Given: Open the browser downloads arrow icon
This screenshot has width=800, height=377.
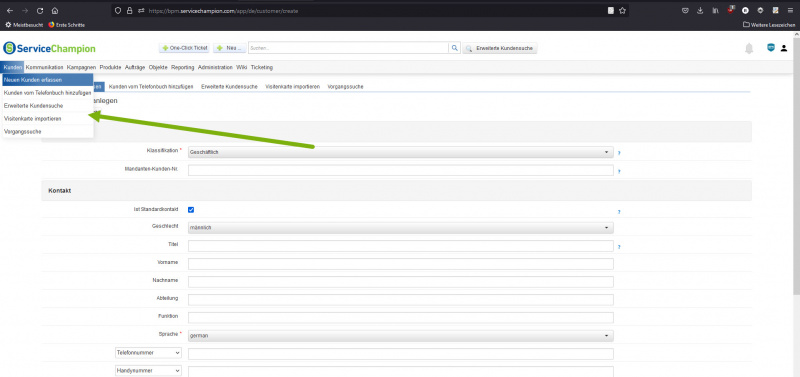Looking at the screenshot, I should click(700, 10).
